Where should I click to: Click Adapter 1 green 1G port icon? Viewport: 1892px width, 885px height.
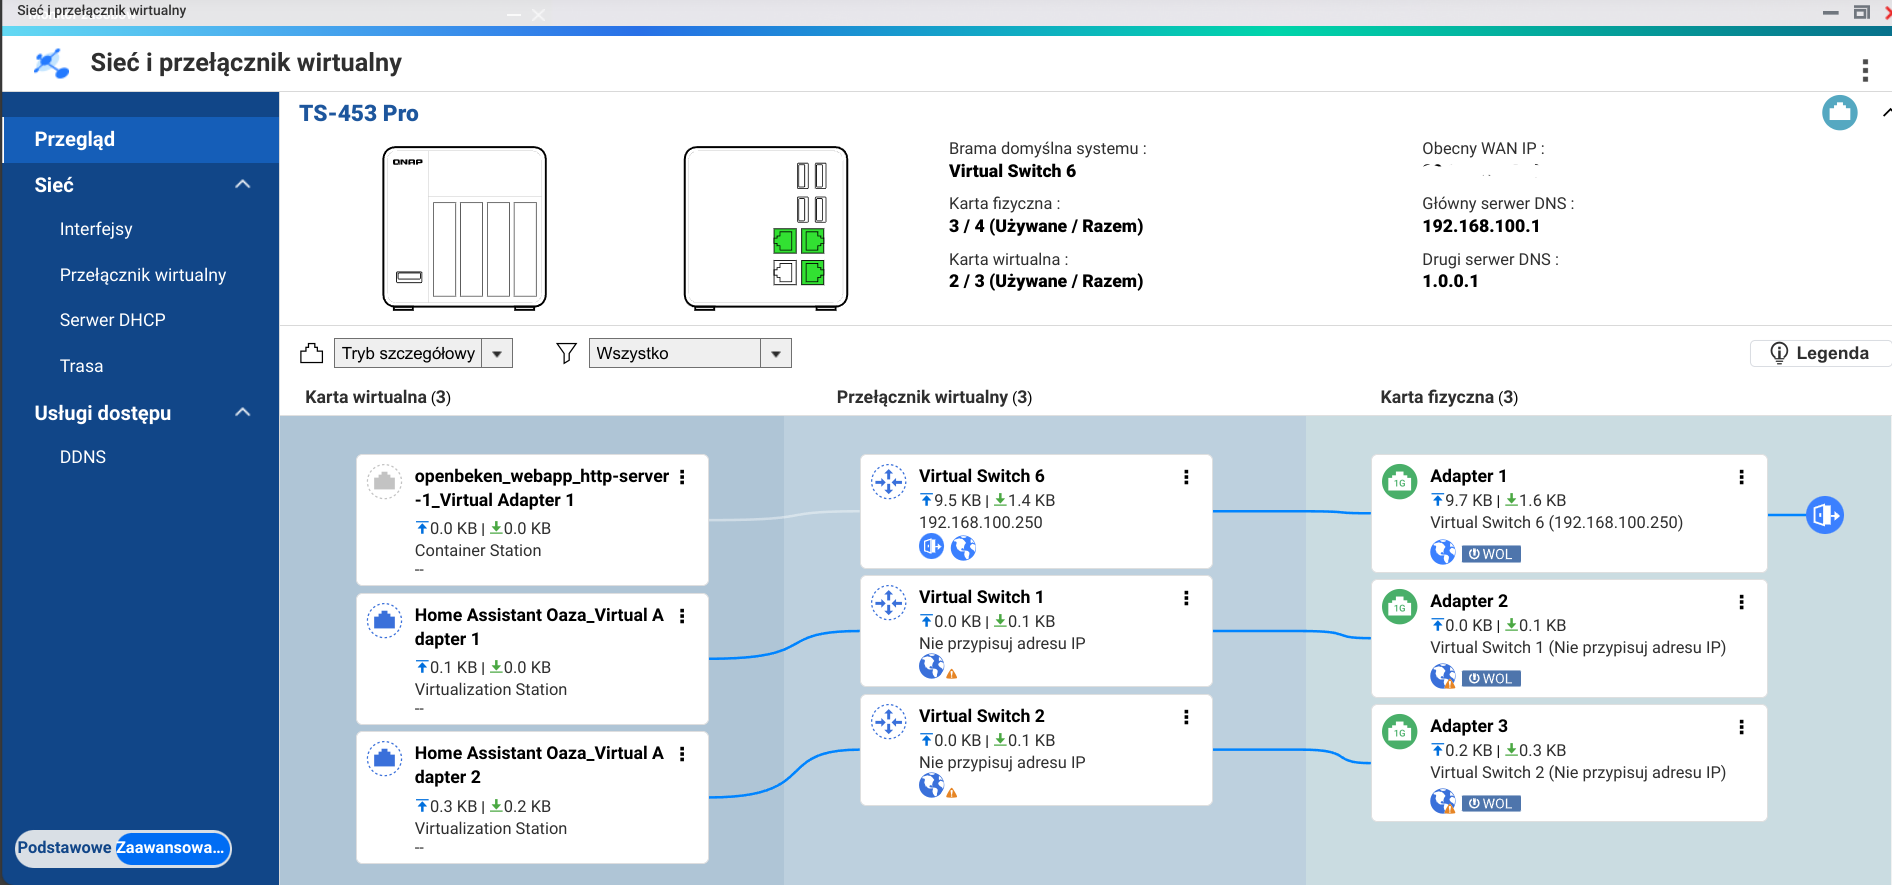point(1399,482)
